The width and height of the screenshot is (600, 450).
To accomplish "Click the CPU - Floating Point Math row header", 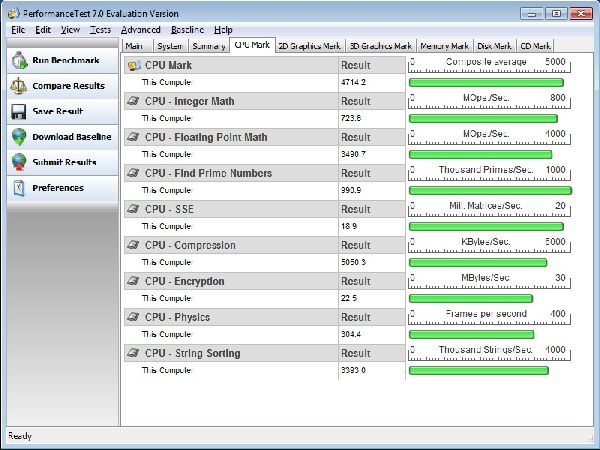I will point(207,137).
